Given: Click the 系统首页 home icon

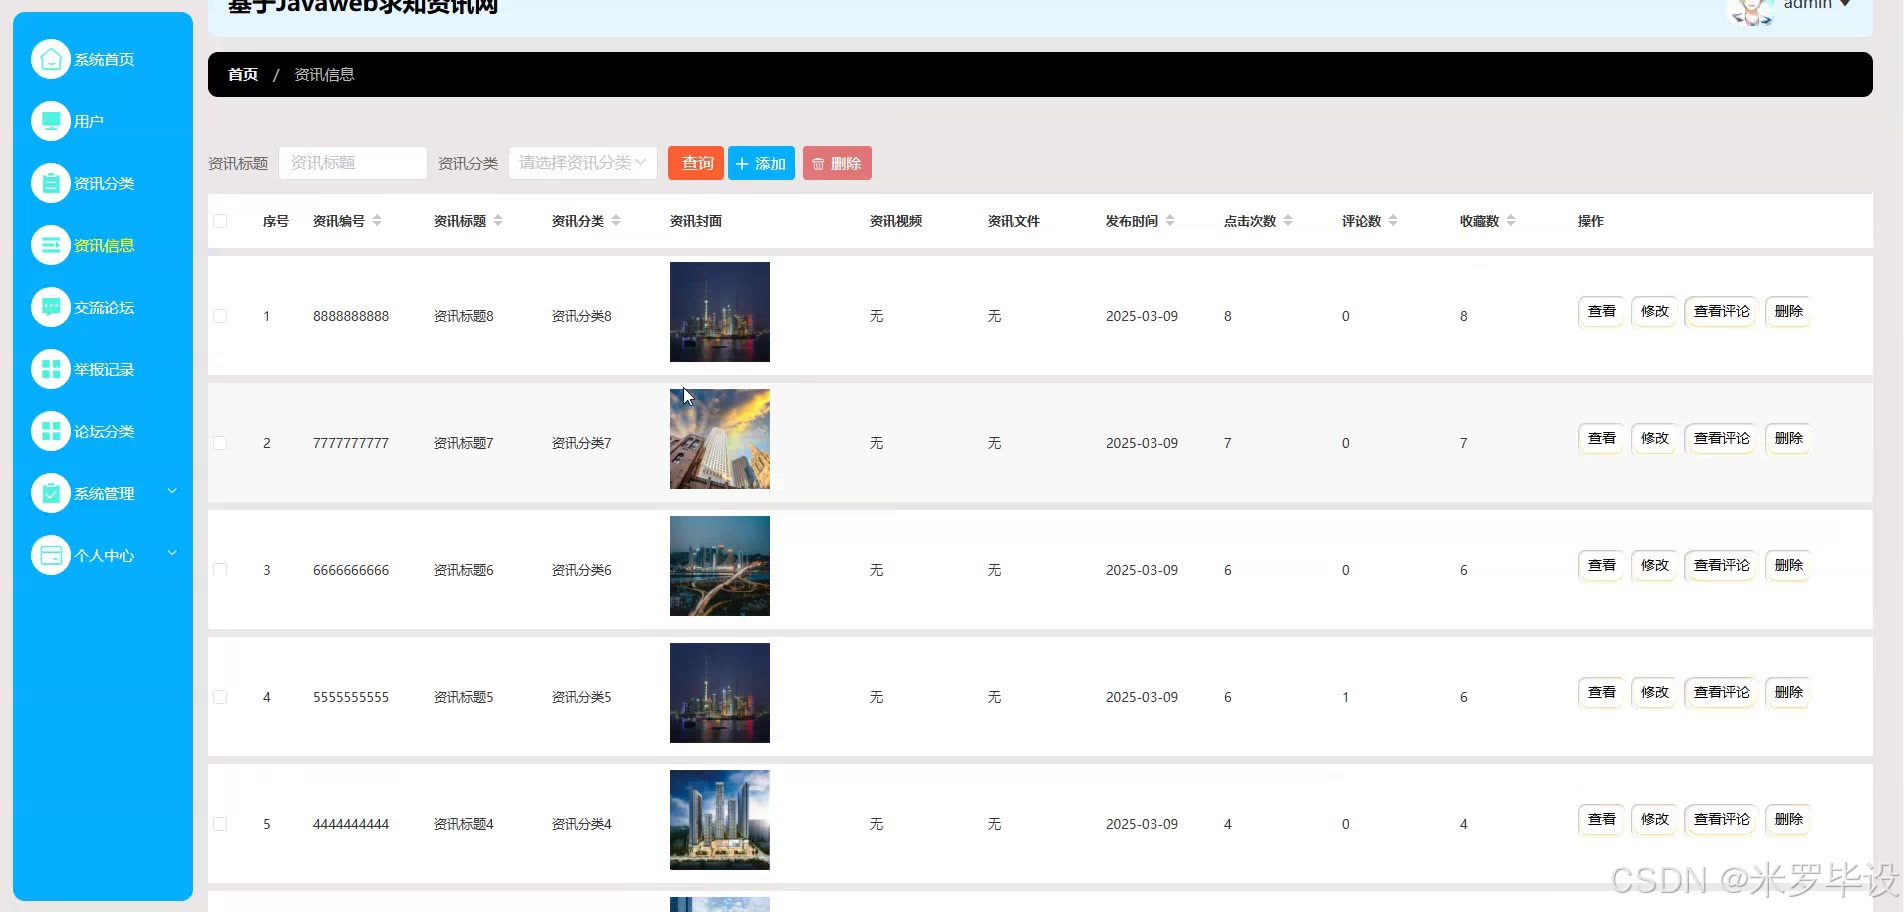Looking at the screenshot, I should [51, 59].
